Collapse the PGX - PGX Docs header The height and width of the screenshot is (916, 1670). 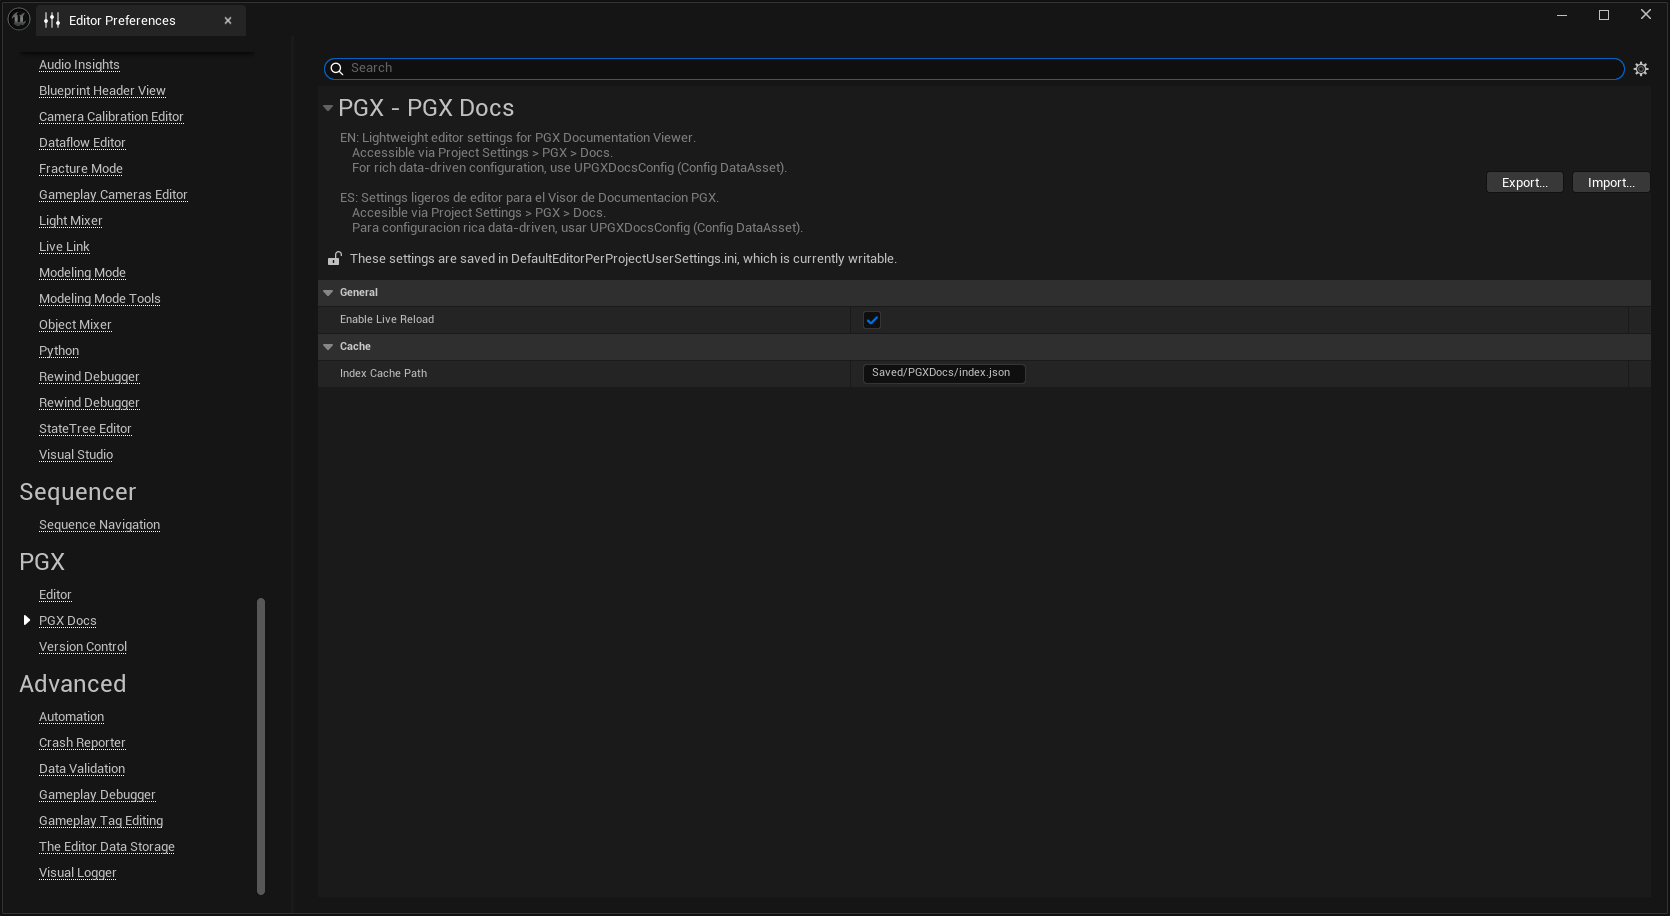coord(327,108)
